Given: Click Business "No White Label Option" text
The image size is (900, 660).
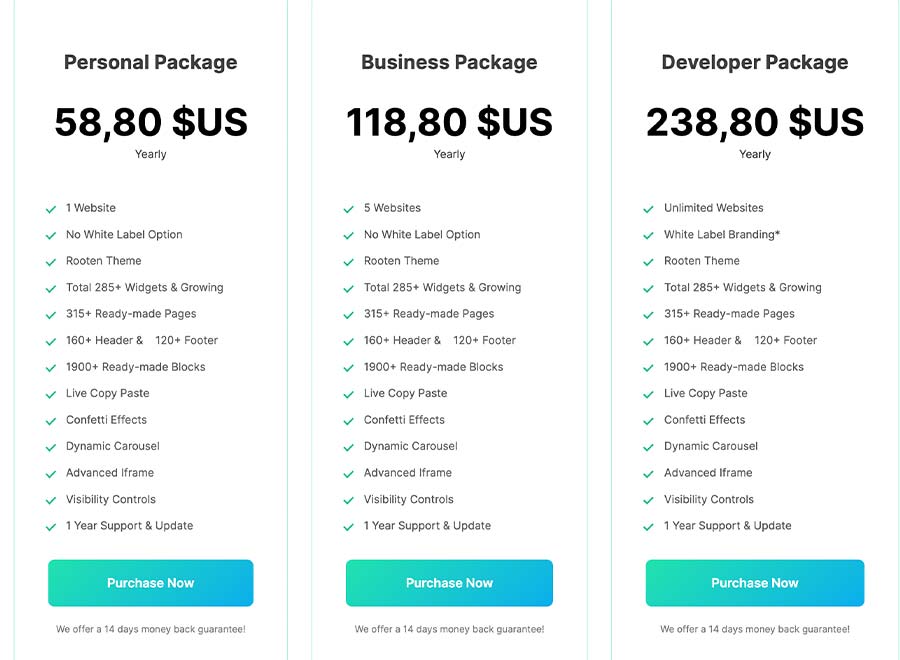Looking at the screenshot, I should 422,234.
